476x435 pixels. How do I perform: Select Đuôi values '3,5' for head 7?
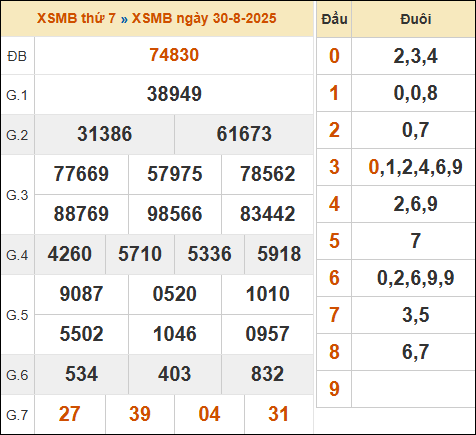415,315
